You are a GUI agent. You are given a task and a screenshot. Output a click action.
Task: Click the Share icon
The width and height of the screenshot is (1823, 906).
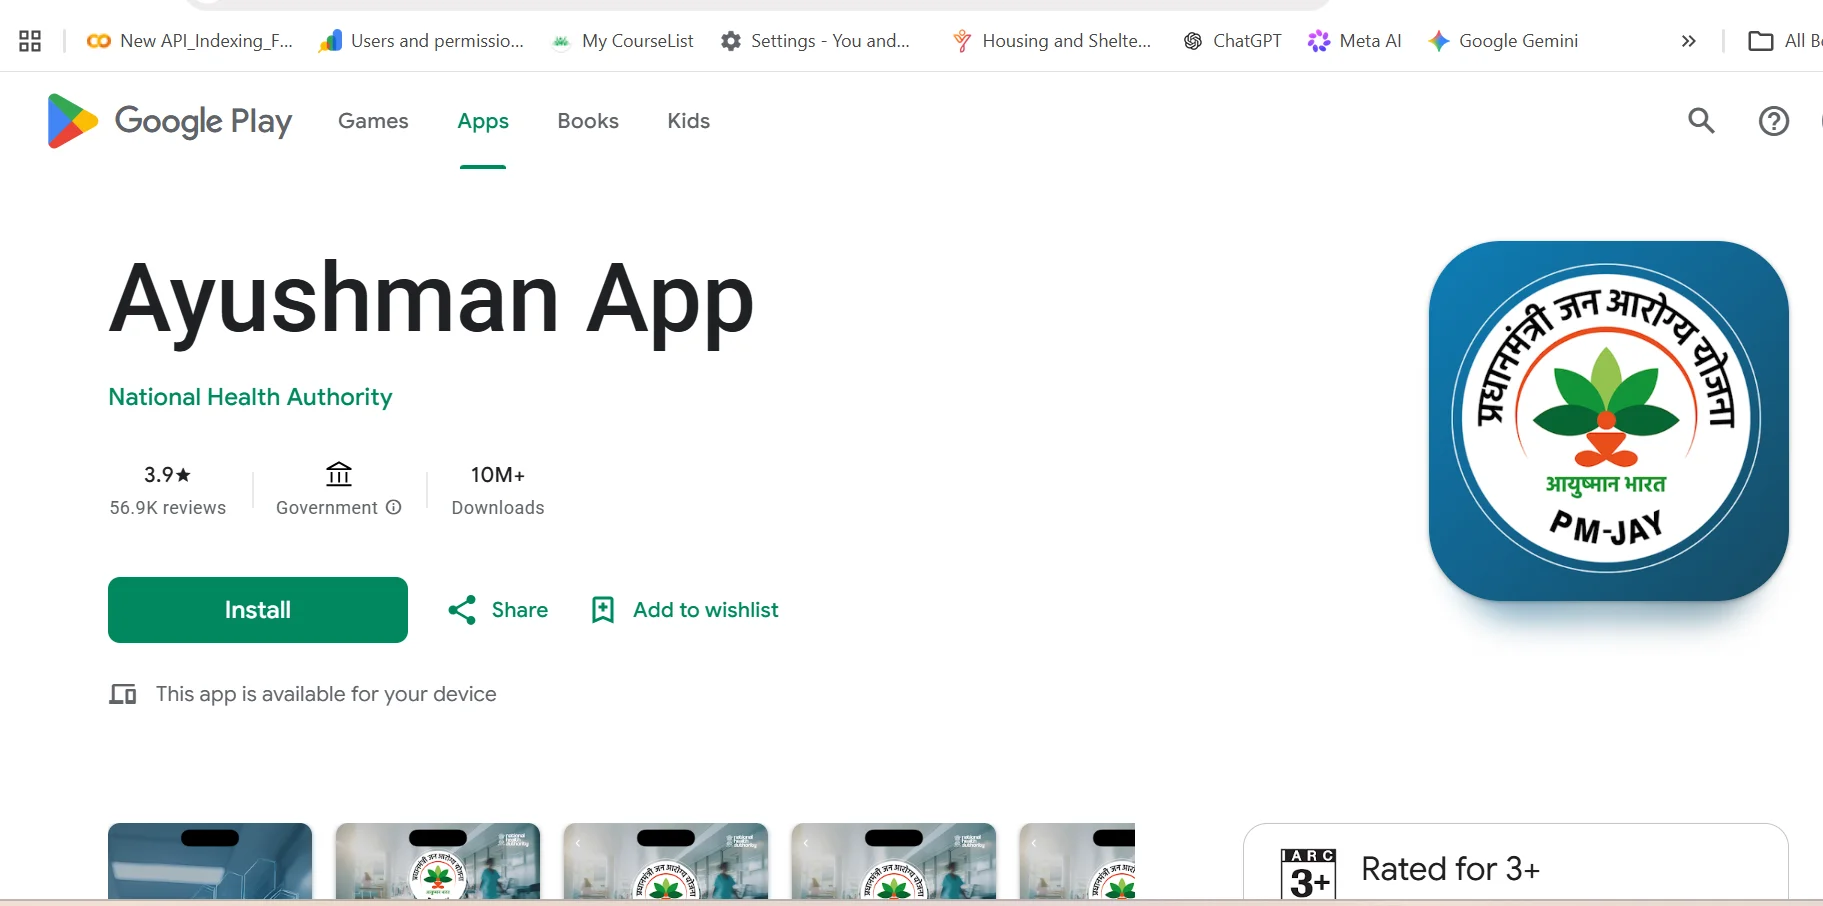click(x=462, y=610)
